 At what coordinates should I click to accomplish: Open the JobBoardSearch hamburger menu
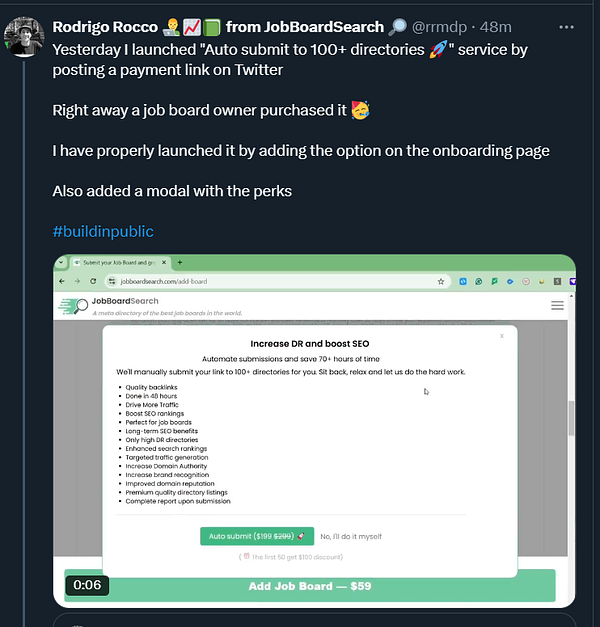coord(557,306)
